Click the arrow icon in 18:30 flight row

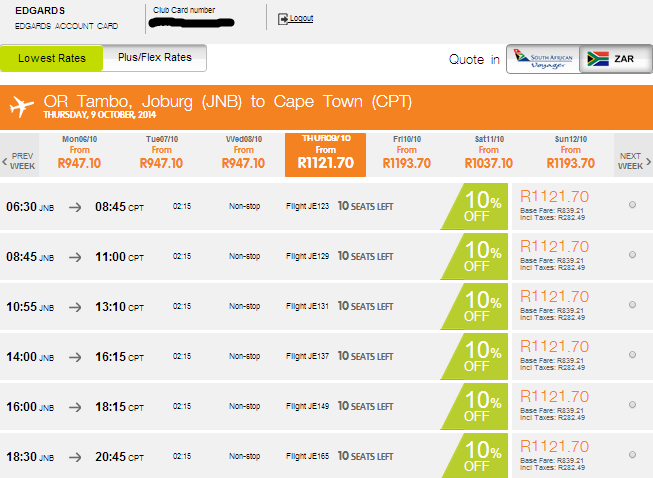[75, 457]
